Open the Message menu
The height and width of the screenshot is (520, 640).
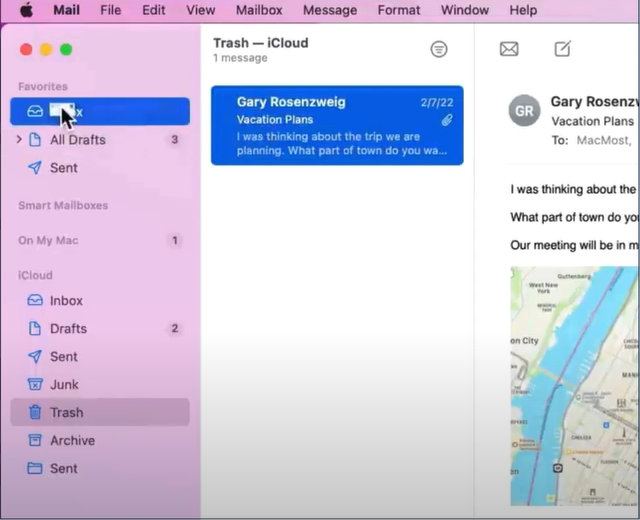[x=330, y=10]
